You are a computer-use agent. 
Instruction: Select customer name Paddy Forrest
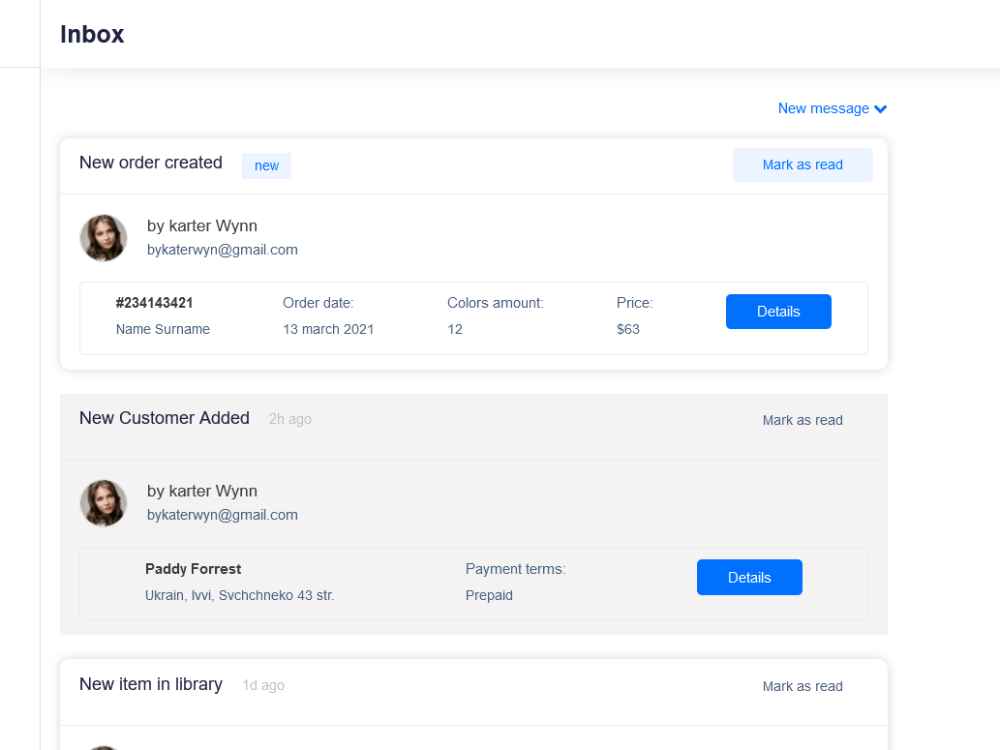click(x=193, y=568)
